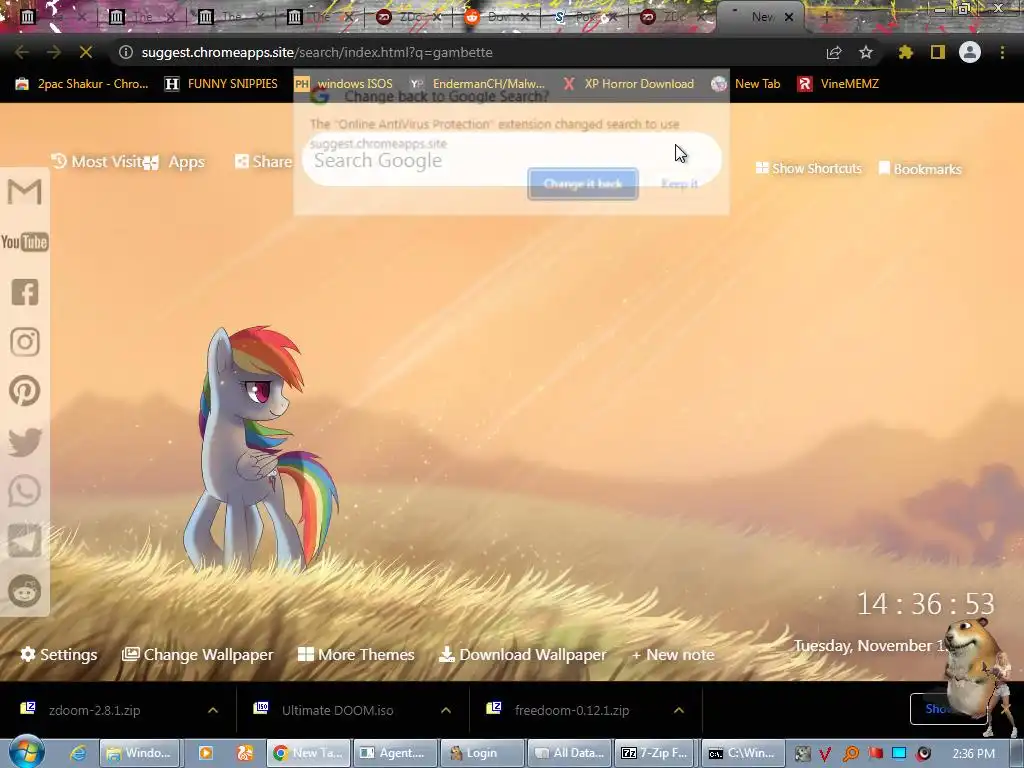Click Show Shortcuts
The image size is (1024, 768).
[x=808, y=168]
